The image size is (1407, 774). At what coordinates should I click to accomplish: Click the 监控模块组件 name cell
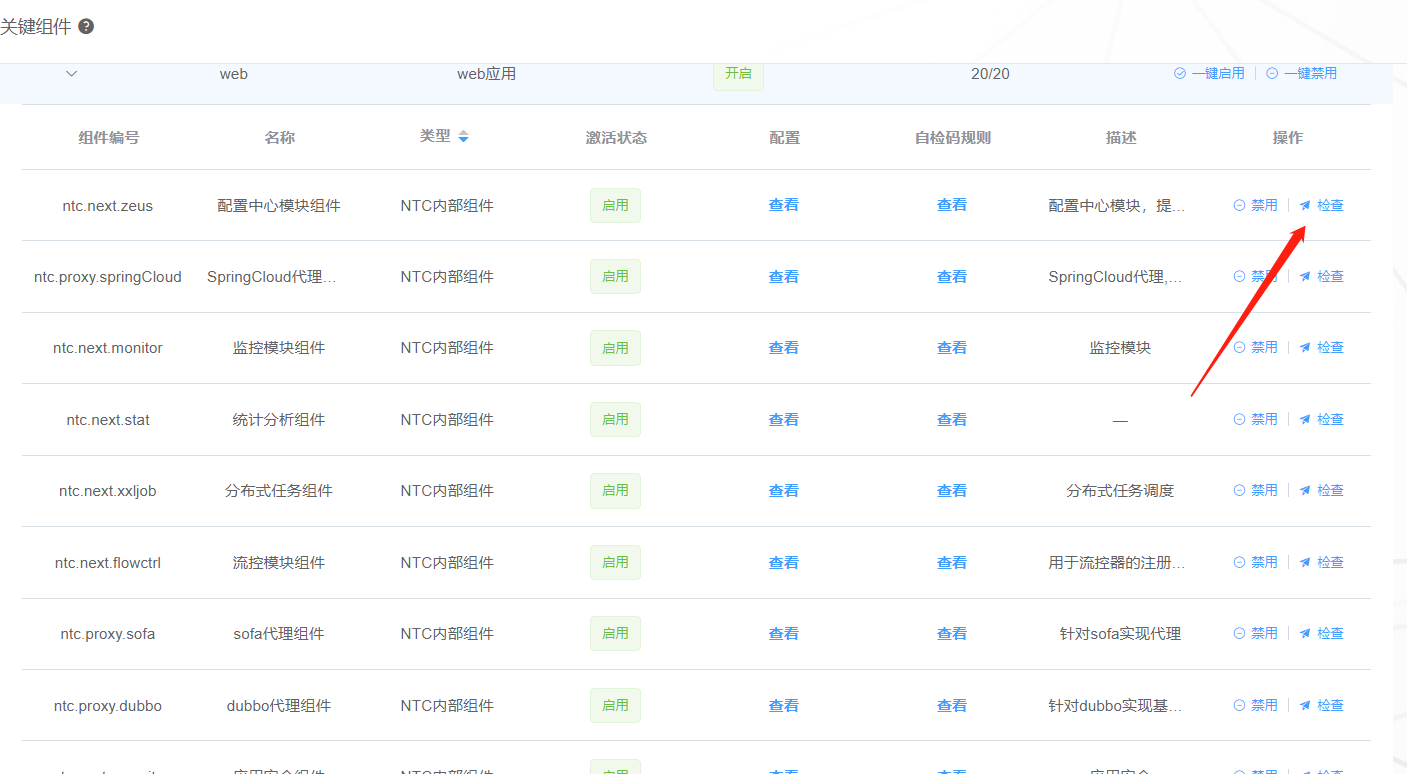click(279, 348)
